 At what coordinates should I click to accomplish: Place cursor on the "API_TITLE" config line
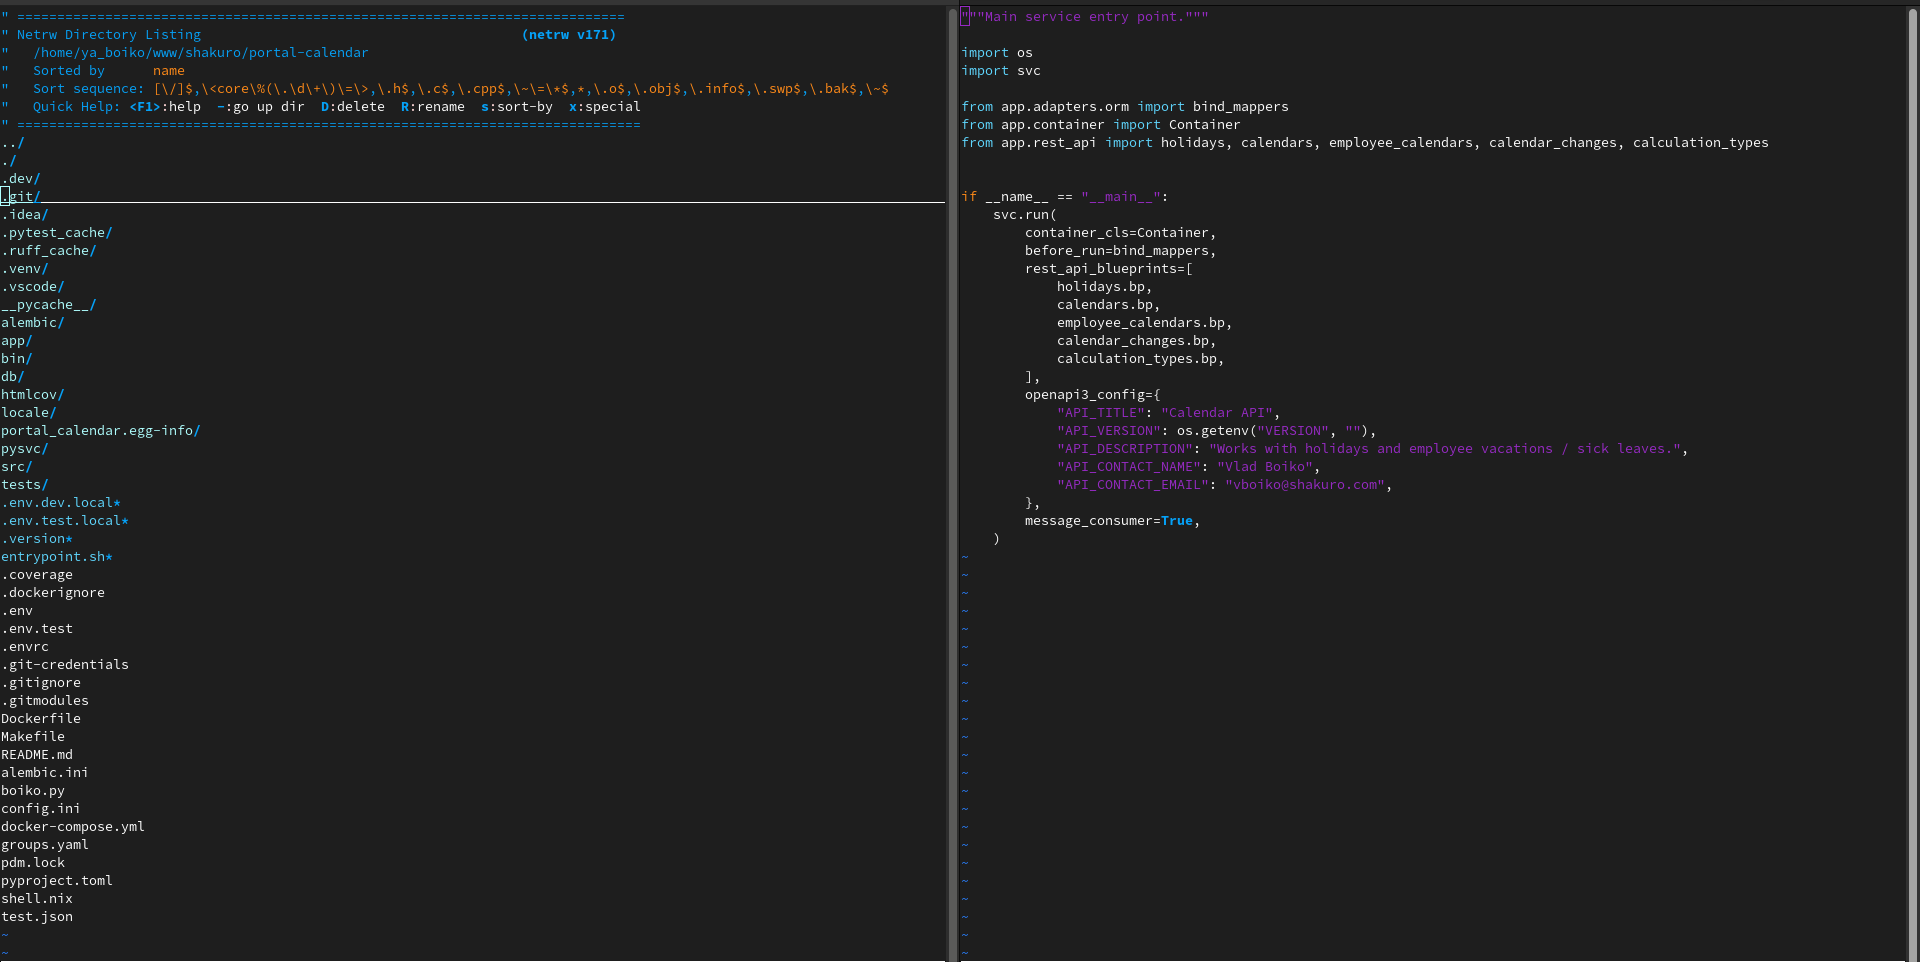(x=1168, y=413)
